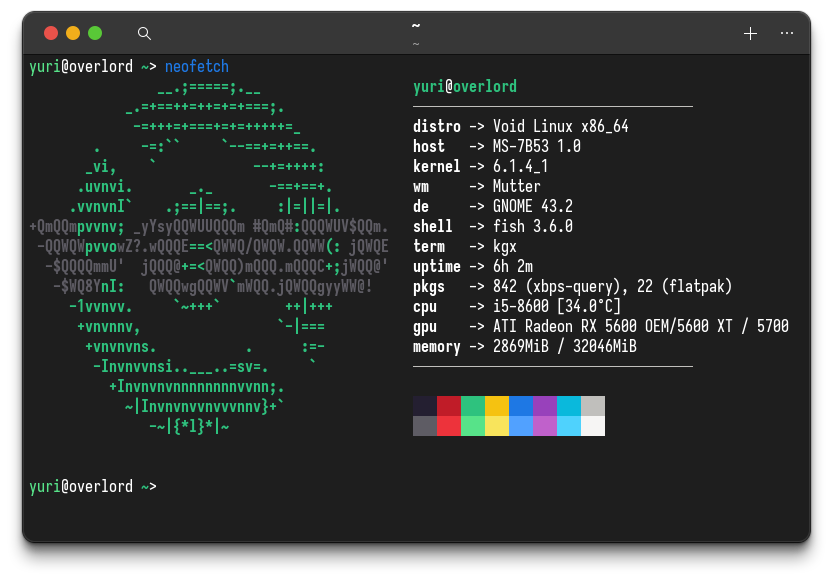Select the magenta swatch in the top row

(545, 405)
